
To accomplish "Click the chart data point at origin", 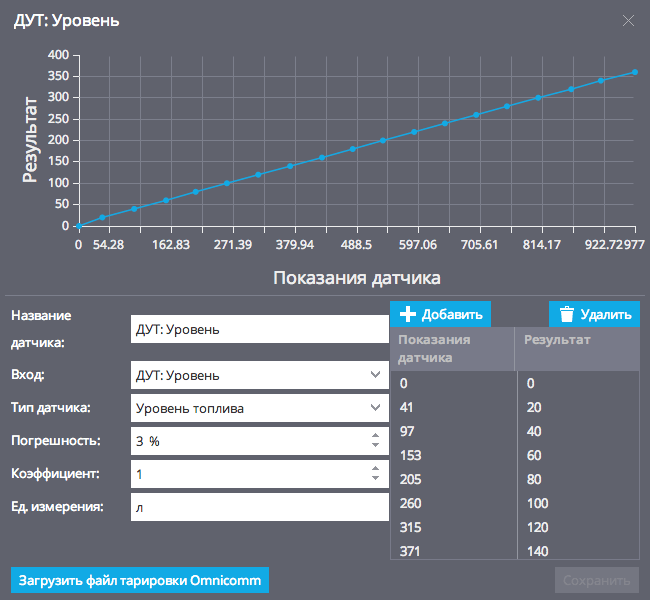I will click(79, 226).
